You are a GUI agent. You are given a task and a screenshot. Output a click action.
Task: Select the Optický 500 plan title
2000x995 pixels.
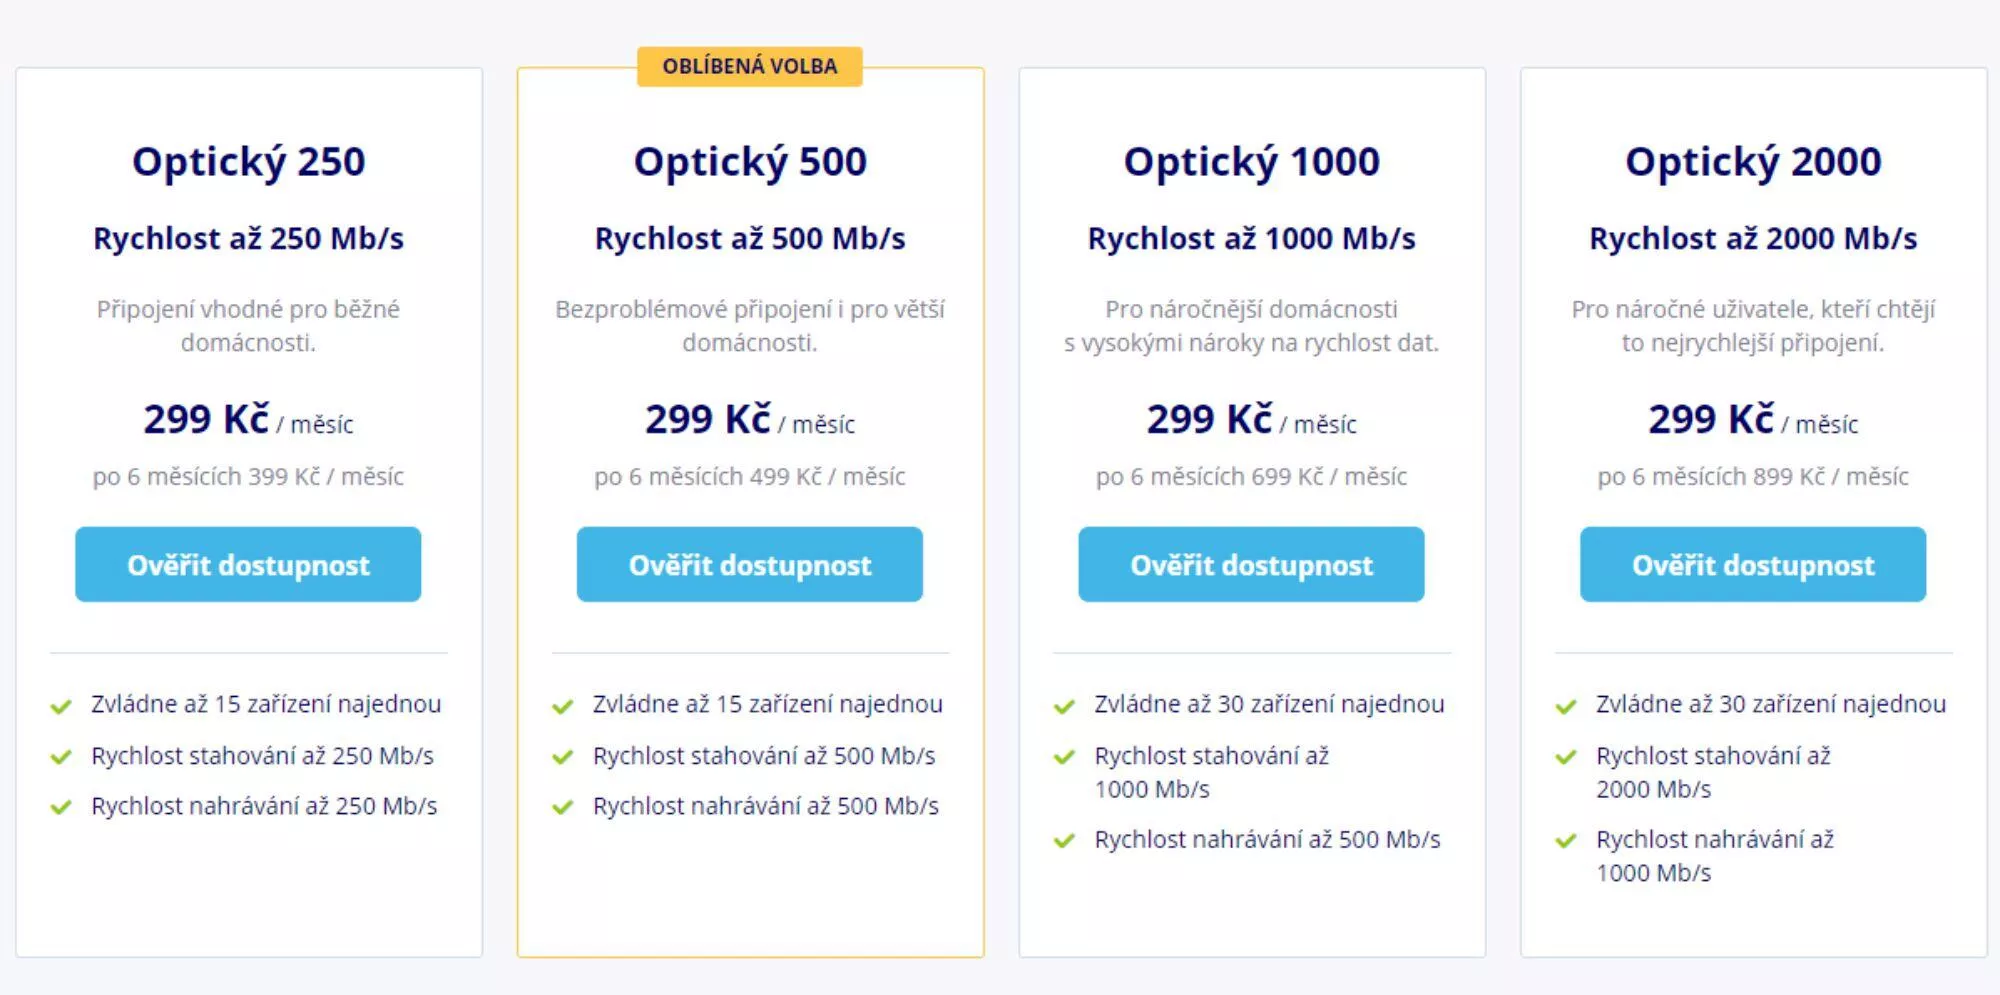pos(750,162)
